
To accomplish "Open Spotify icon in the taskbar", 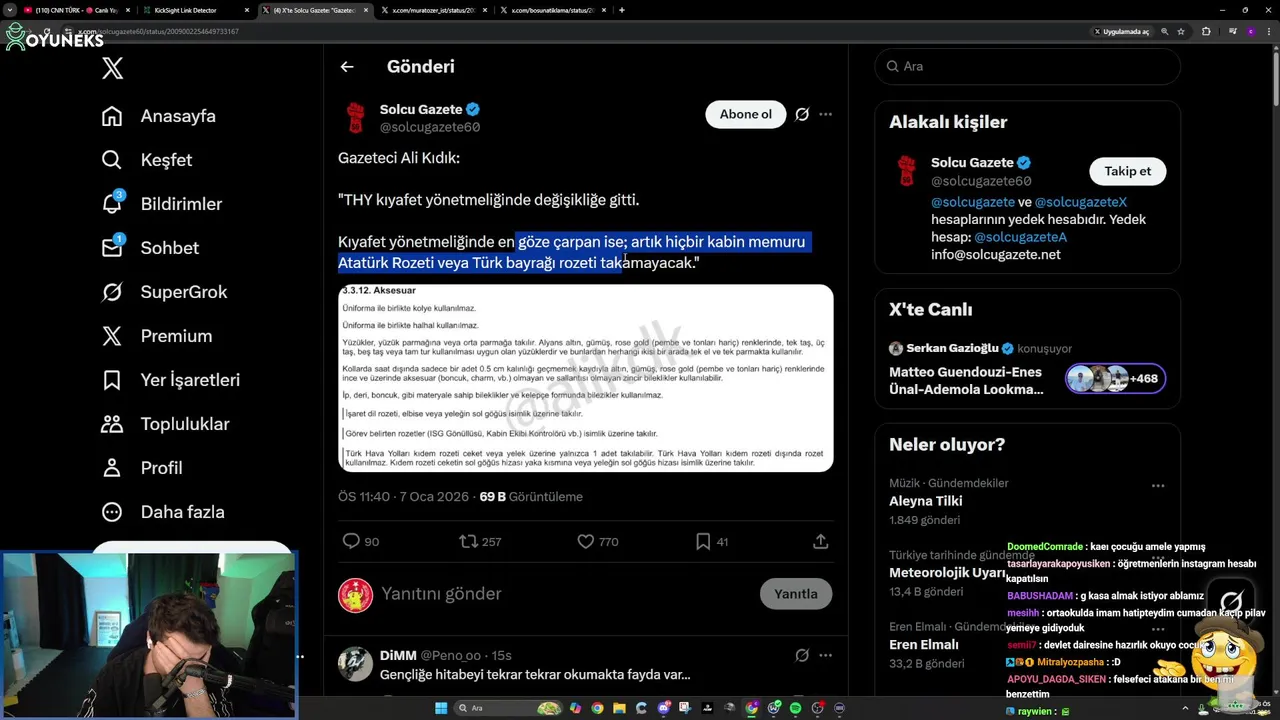I will pos(795,708).
